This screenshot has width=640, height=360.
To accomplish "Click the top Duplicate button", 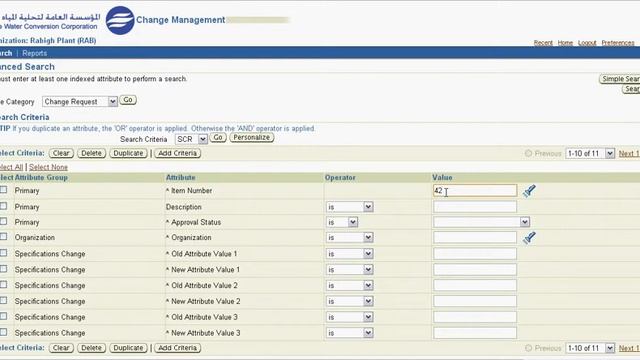I will tap(128, 153).
